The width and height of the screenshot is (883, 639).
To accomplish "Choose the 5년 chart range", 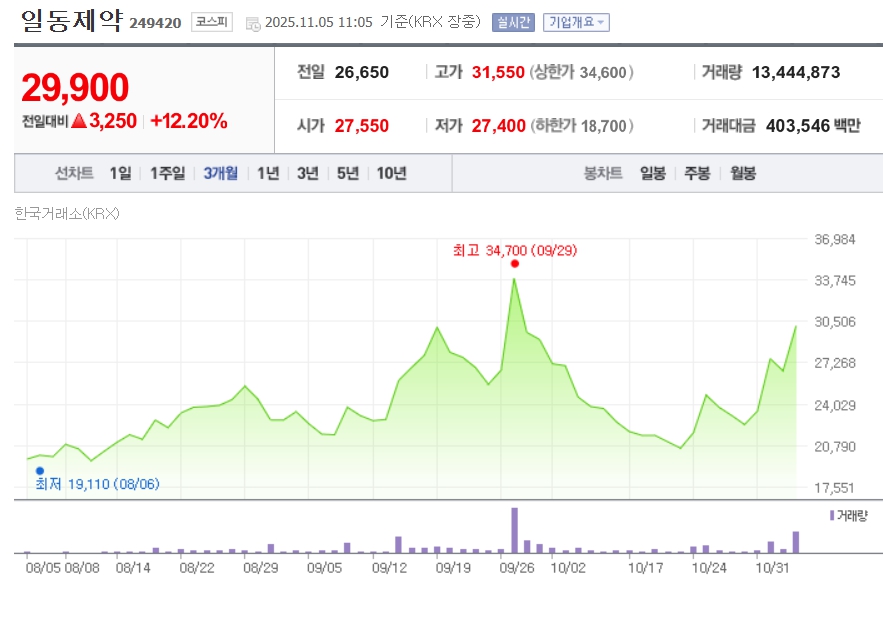I will coord(348,173).
